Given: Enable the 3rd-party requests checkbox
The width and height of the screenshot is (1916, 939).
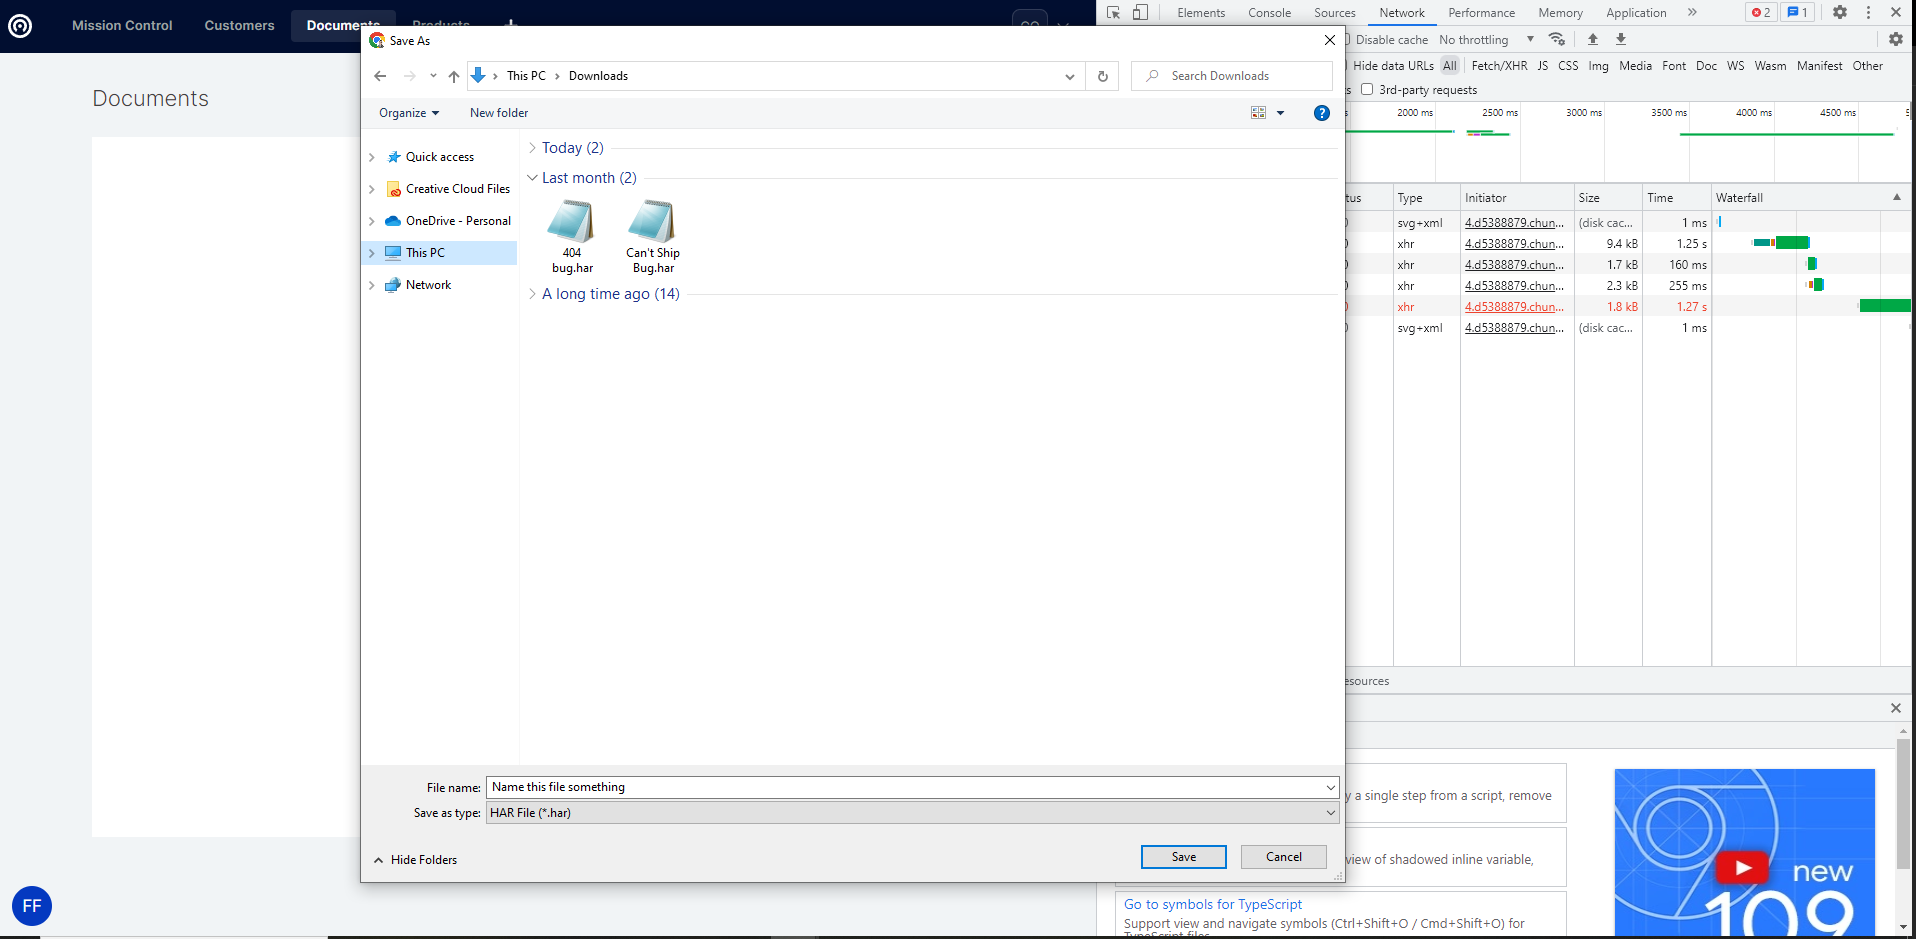Looking at the screenshot, I should point(1367,89).
